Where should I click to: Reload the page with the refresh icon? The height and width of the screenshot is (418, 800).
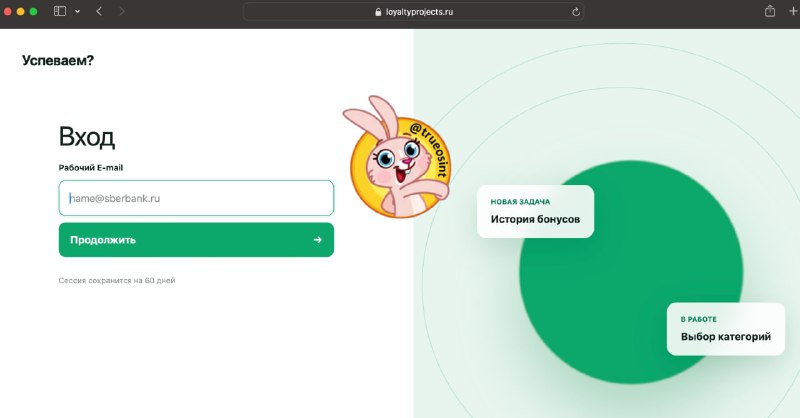tap(576, 12)
